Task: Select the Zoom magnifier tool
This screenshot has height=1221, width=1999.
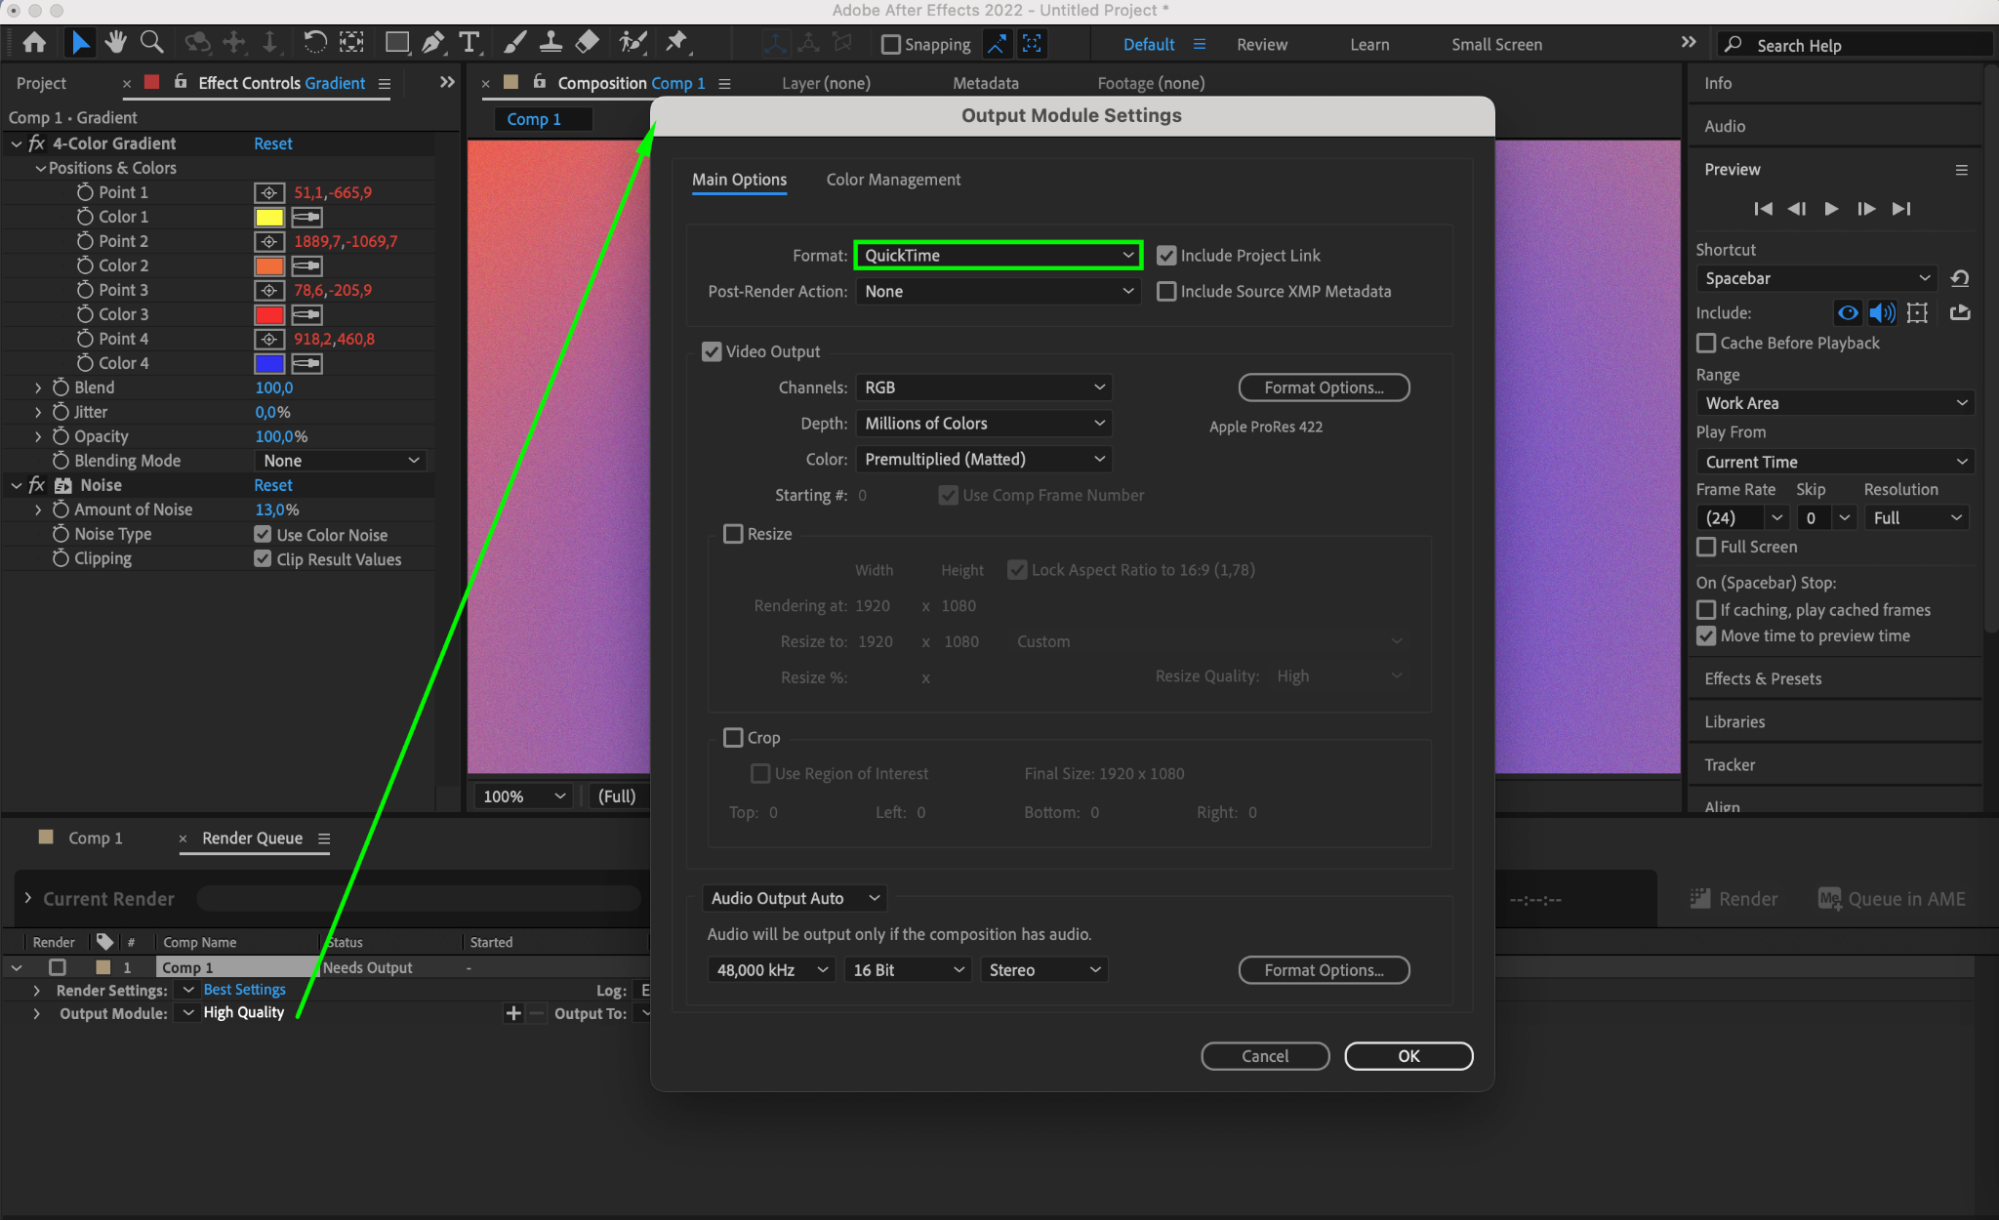Action: 151,42
